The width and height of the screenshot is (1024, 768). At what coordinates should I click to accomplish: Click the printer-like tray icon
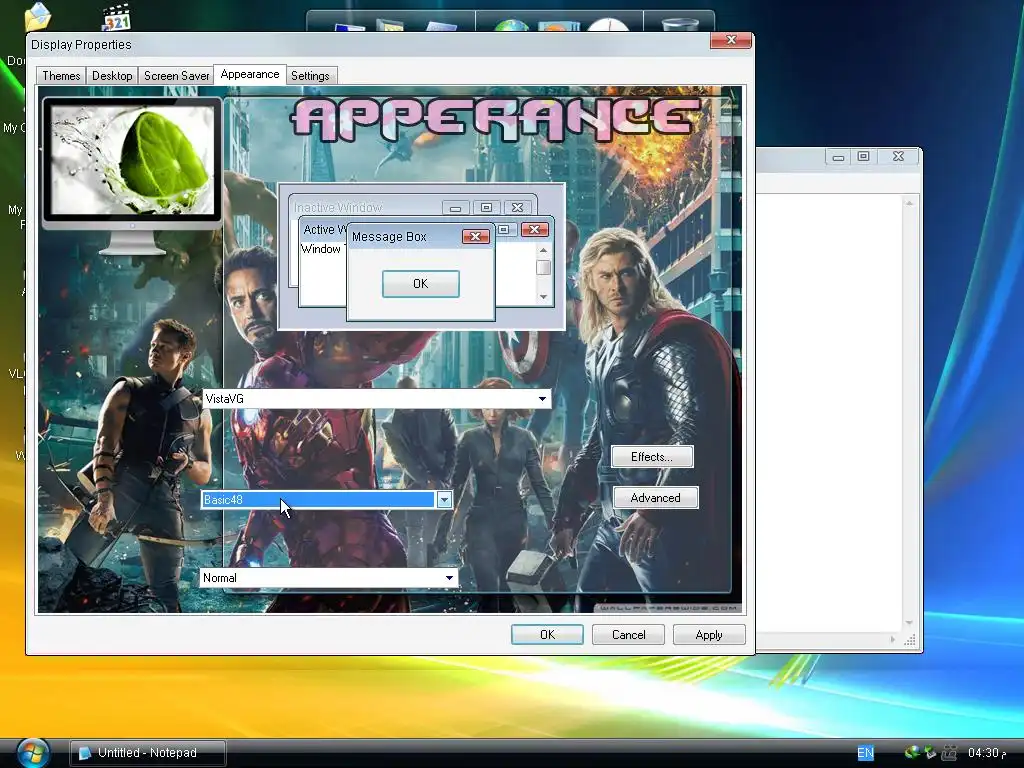(x=950, y=752)
